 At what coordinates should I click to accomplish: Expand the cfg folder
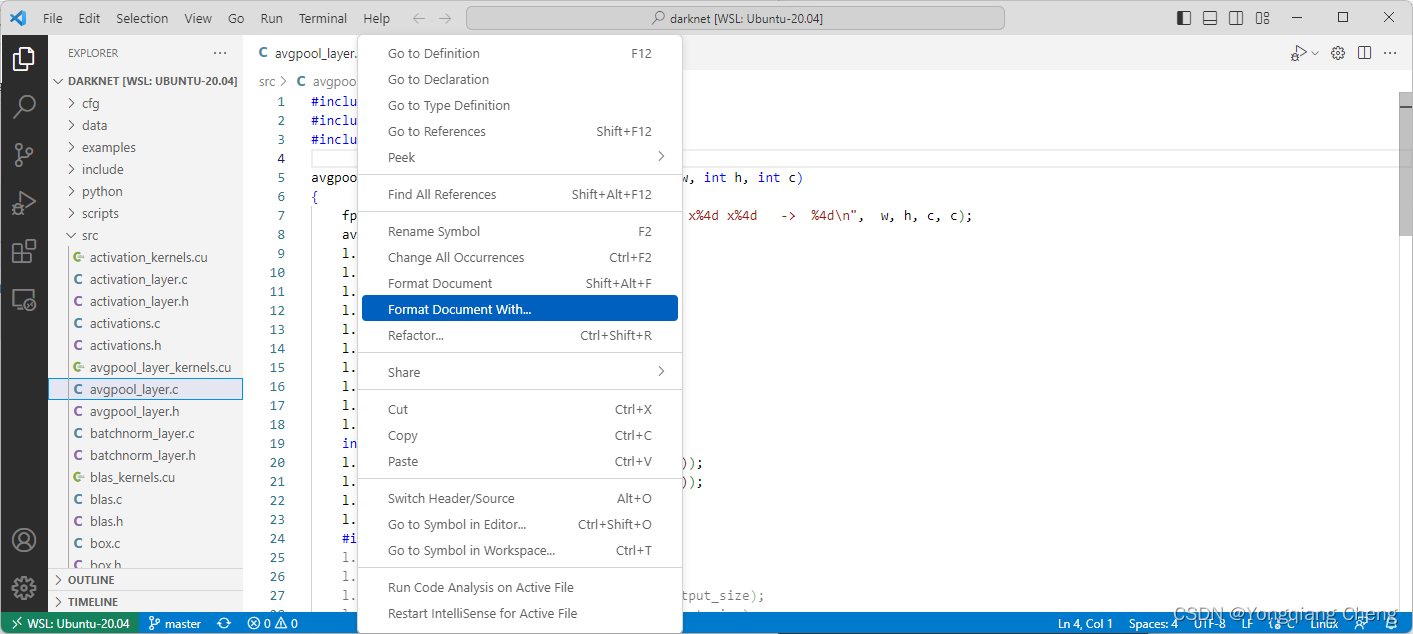[x=91, y=103]
